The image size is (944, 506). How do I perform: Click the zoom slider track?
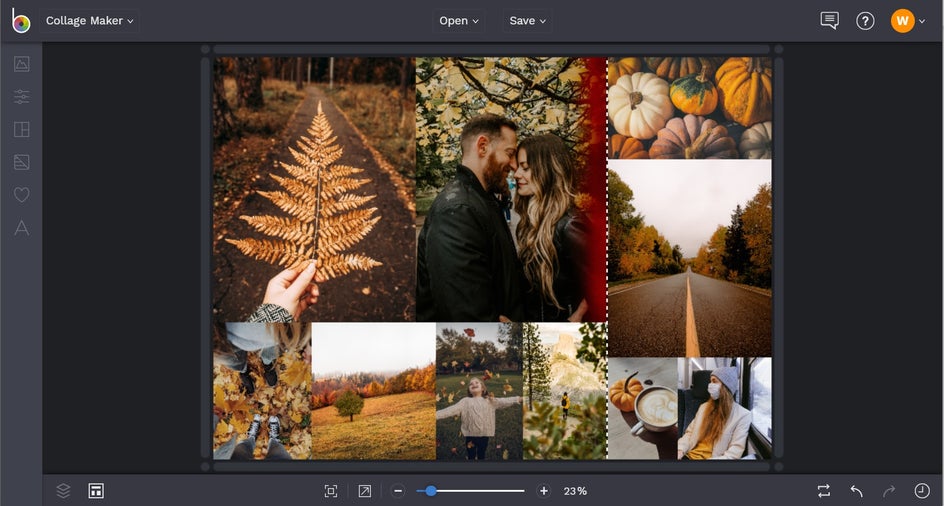click(x=480, y=491)
